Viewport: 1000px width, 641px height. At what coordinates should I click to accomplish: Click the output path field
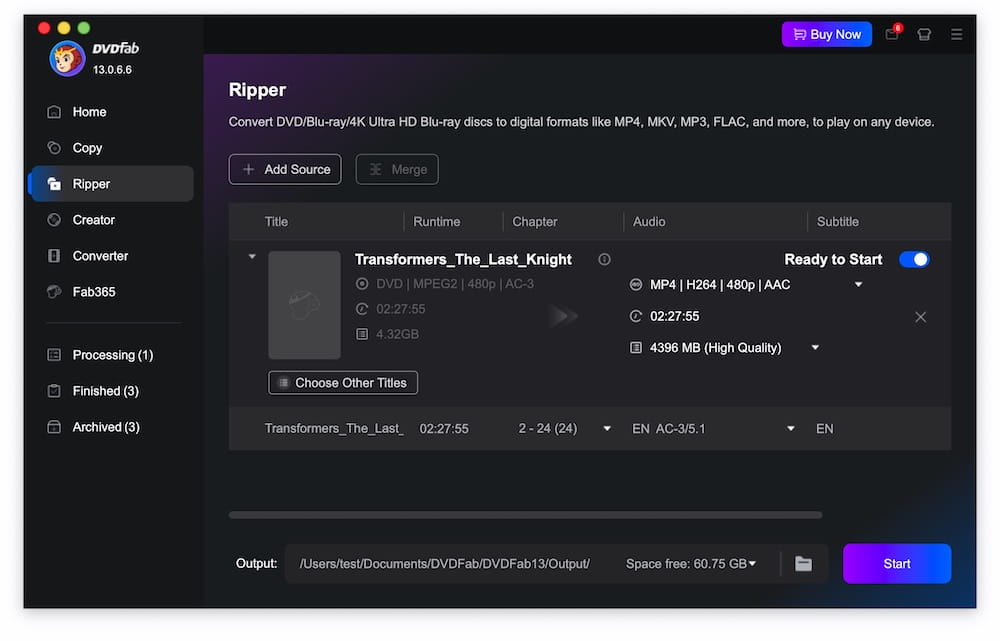tap(445, 564)
